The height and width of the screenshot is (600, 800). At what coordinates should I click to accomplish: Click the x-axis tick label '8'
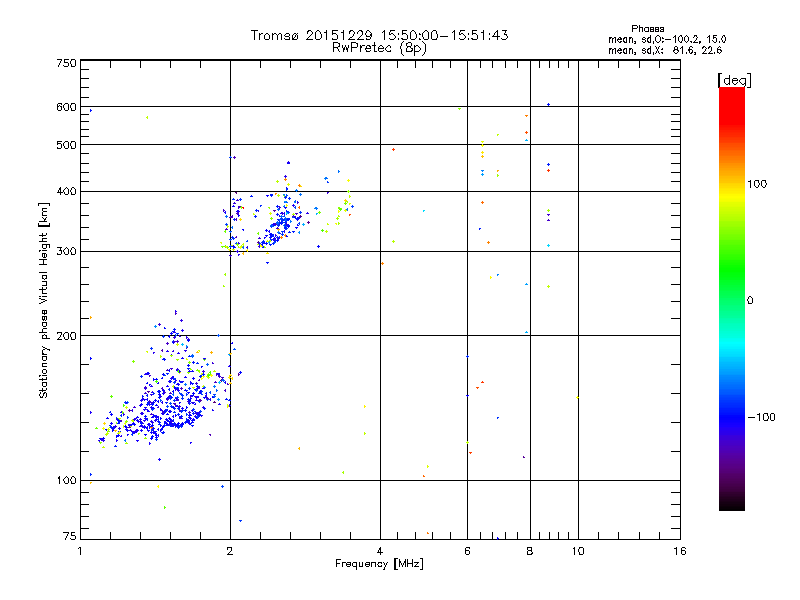(530, 551)
